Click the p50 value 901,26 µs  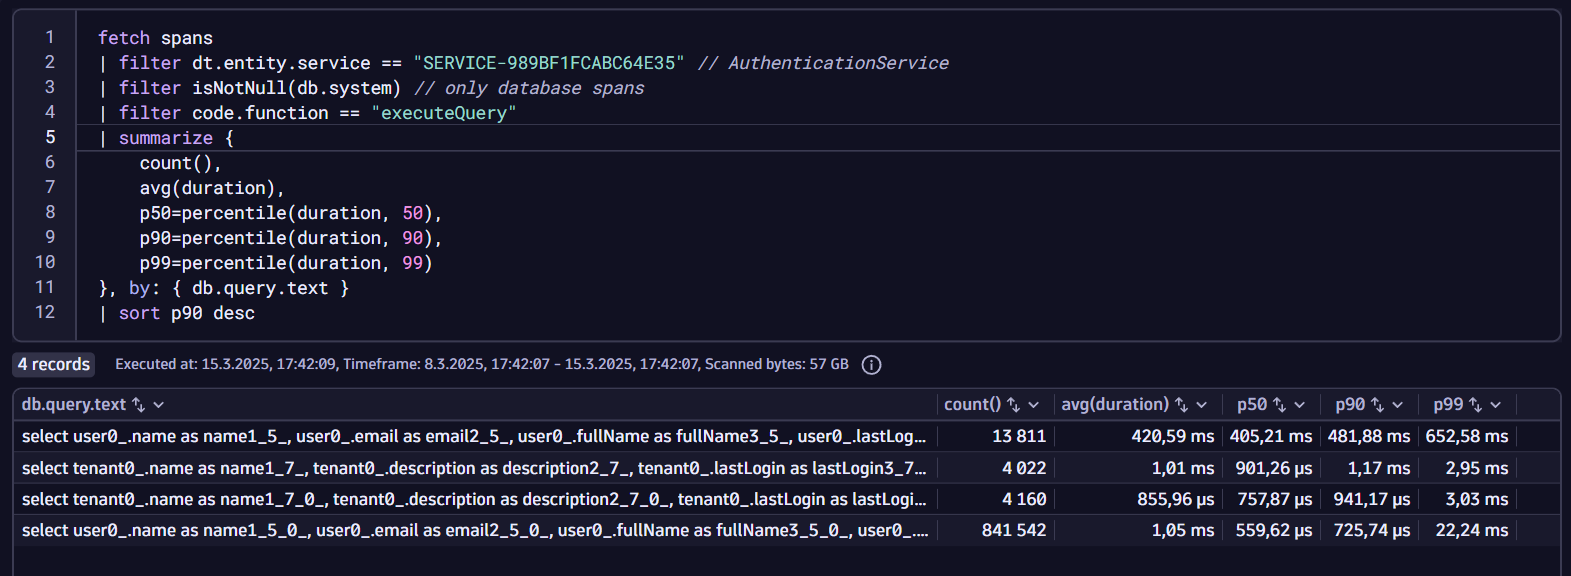[x=1274, y=468]
